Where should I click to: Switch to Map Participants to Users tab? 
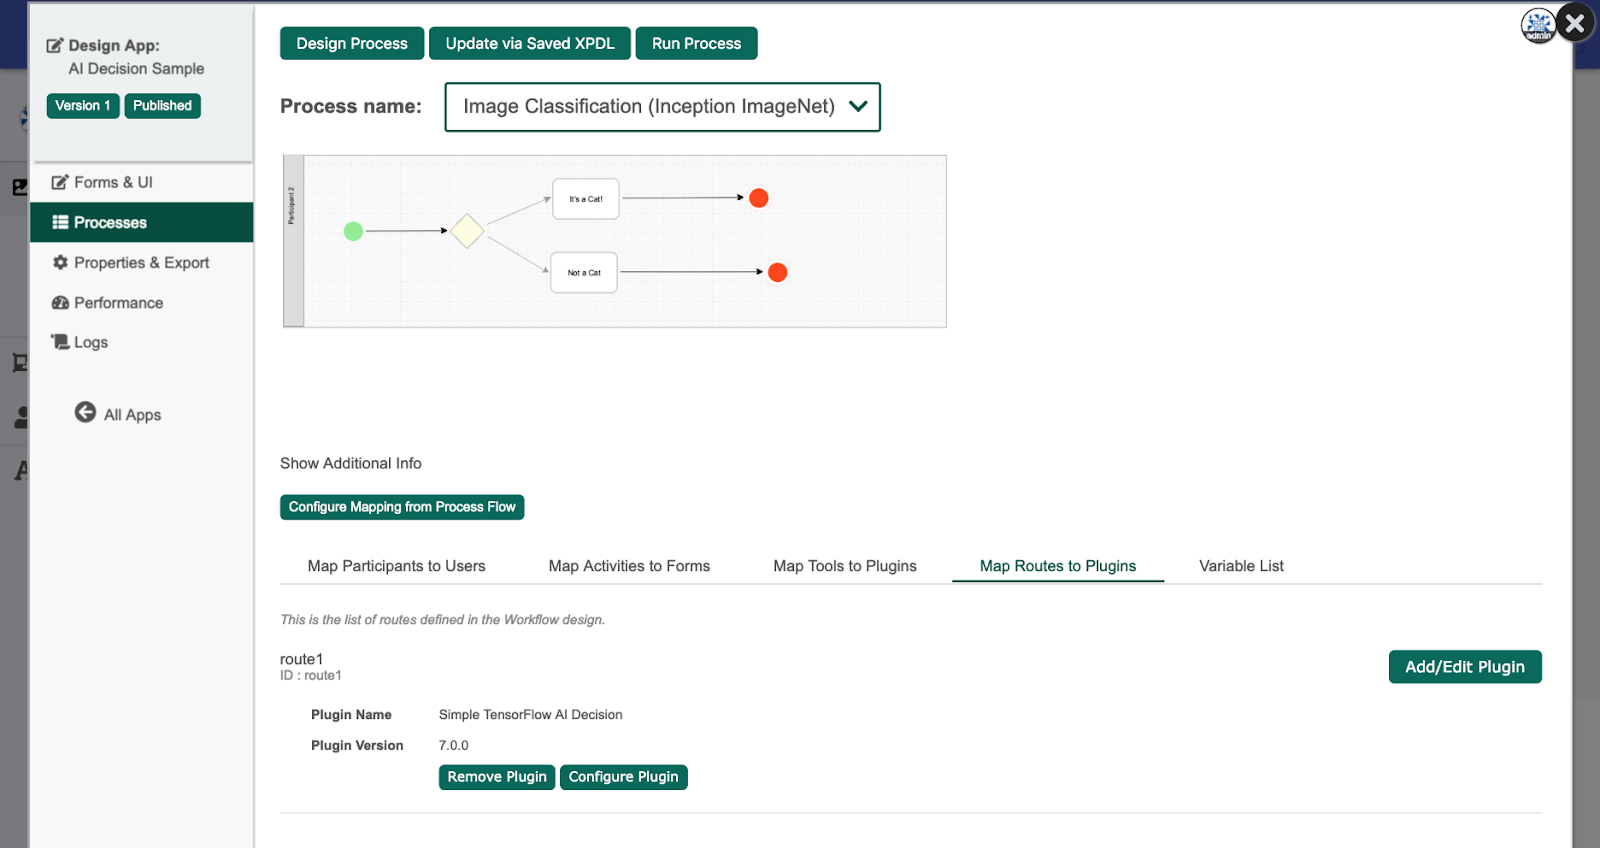396,566
